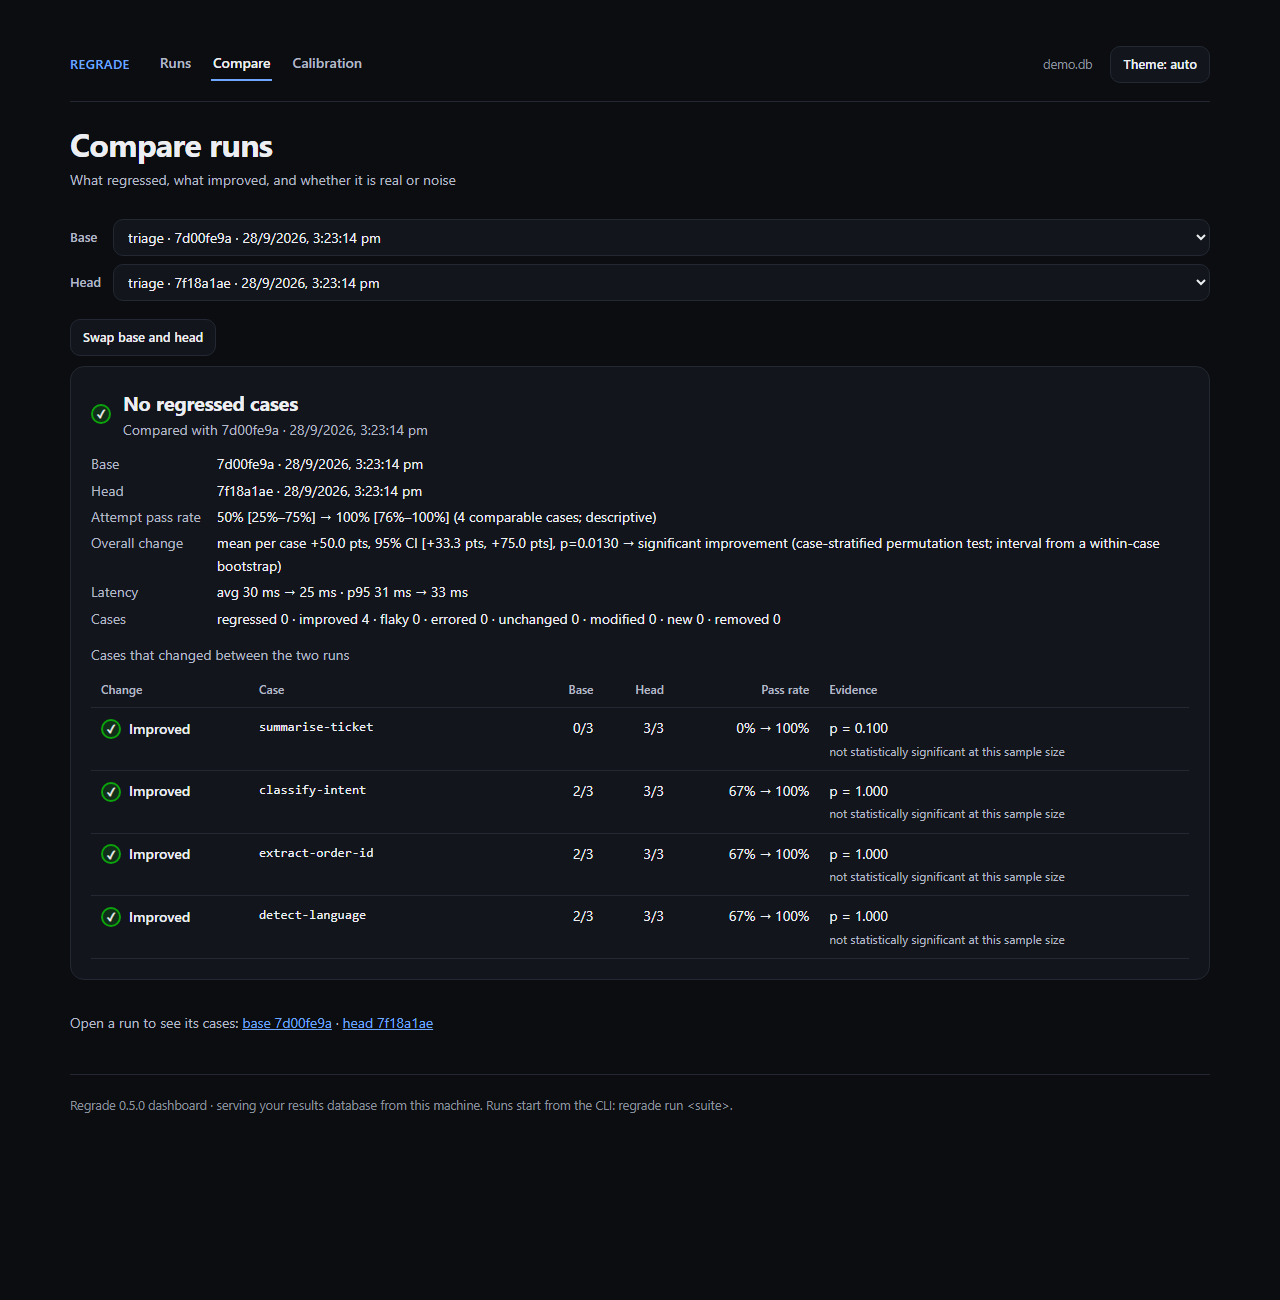Click the REGRADE logo link

click(x=100, y=64)
